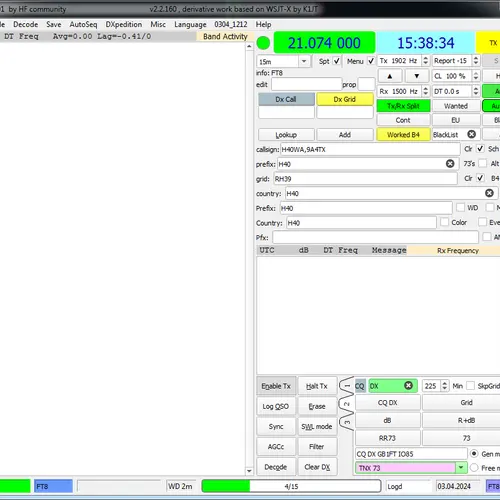
Task: Clear the prefix field with its X icon
Action: (x=450, y=163)
